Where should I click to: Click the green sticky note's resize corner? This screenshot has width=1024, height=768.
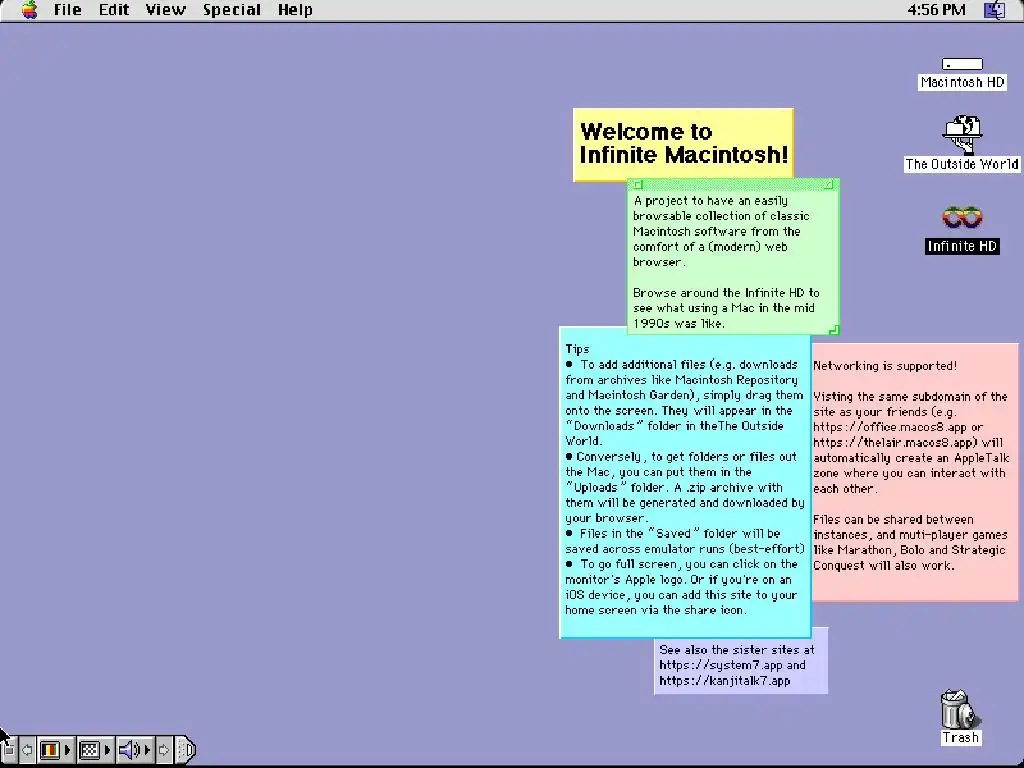[x=833, y=330]
